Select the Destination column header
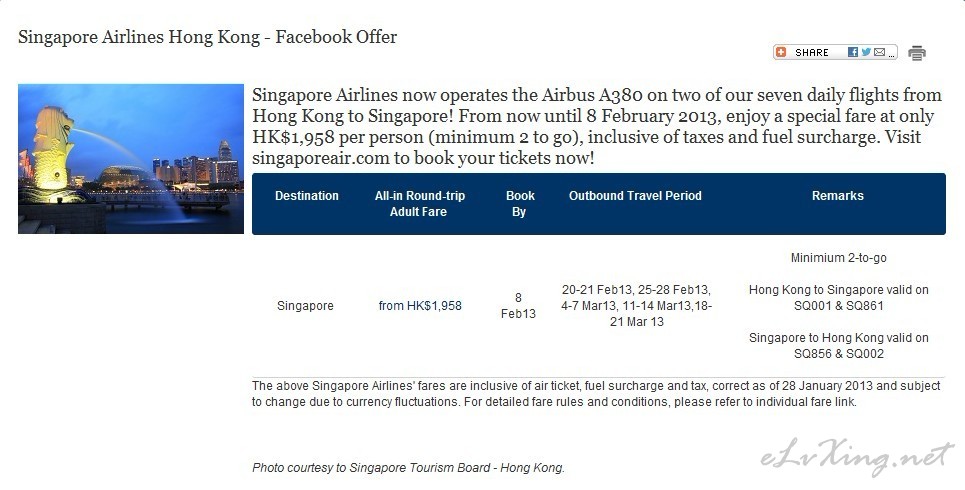The image size is (965, 490). 306,196
